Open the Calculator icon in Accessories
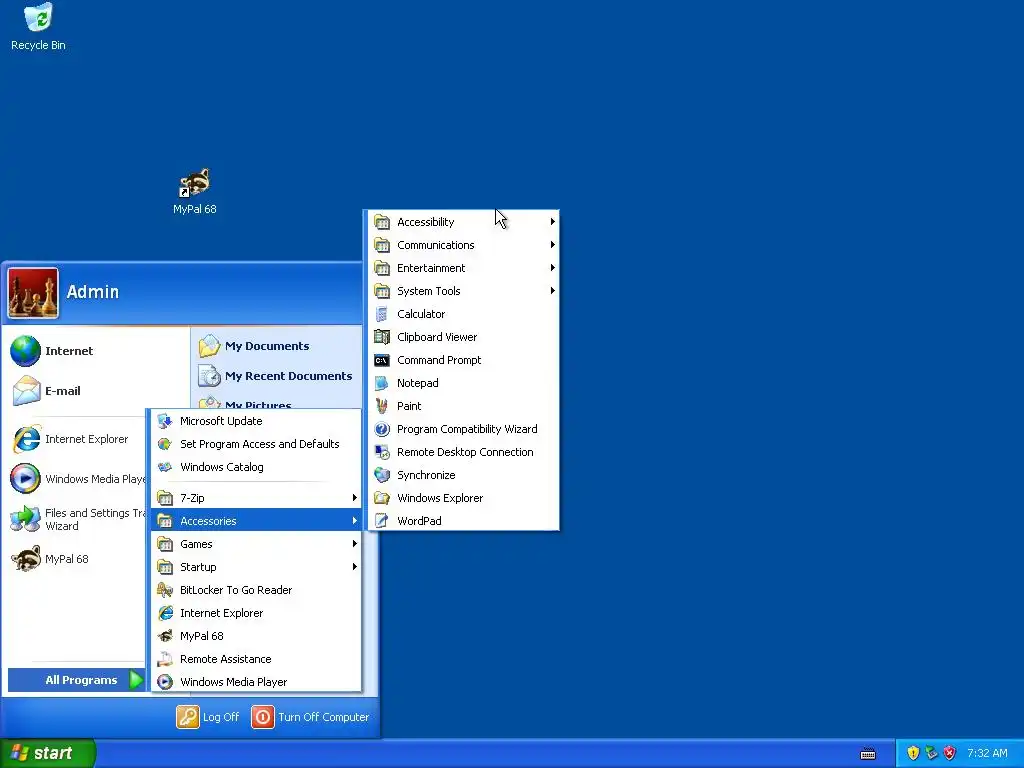This screenshot has width=1024, height=768. tap(382, 314)
